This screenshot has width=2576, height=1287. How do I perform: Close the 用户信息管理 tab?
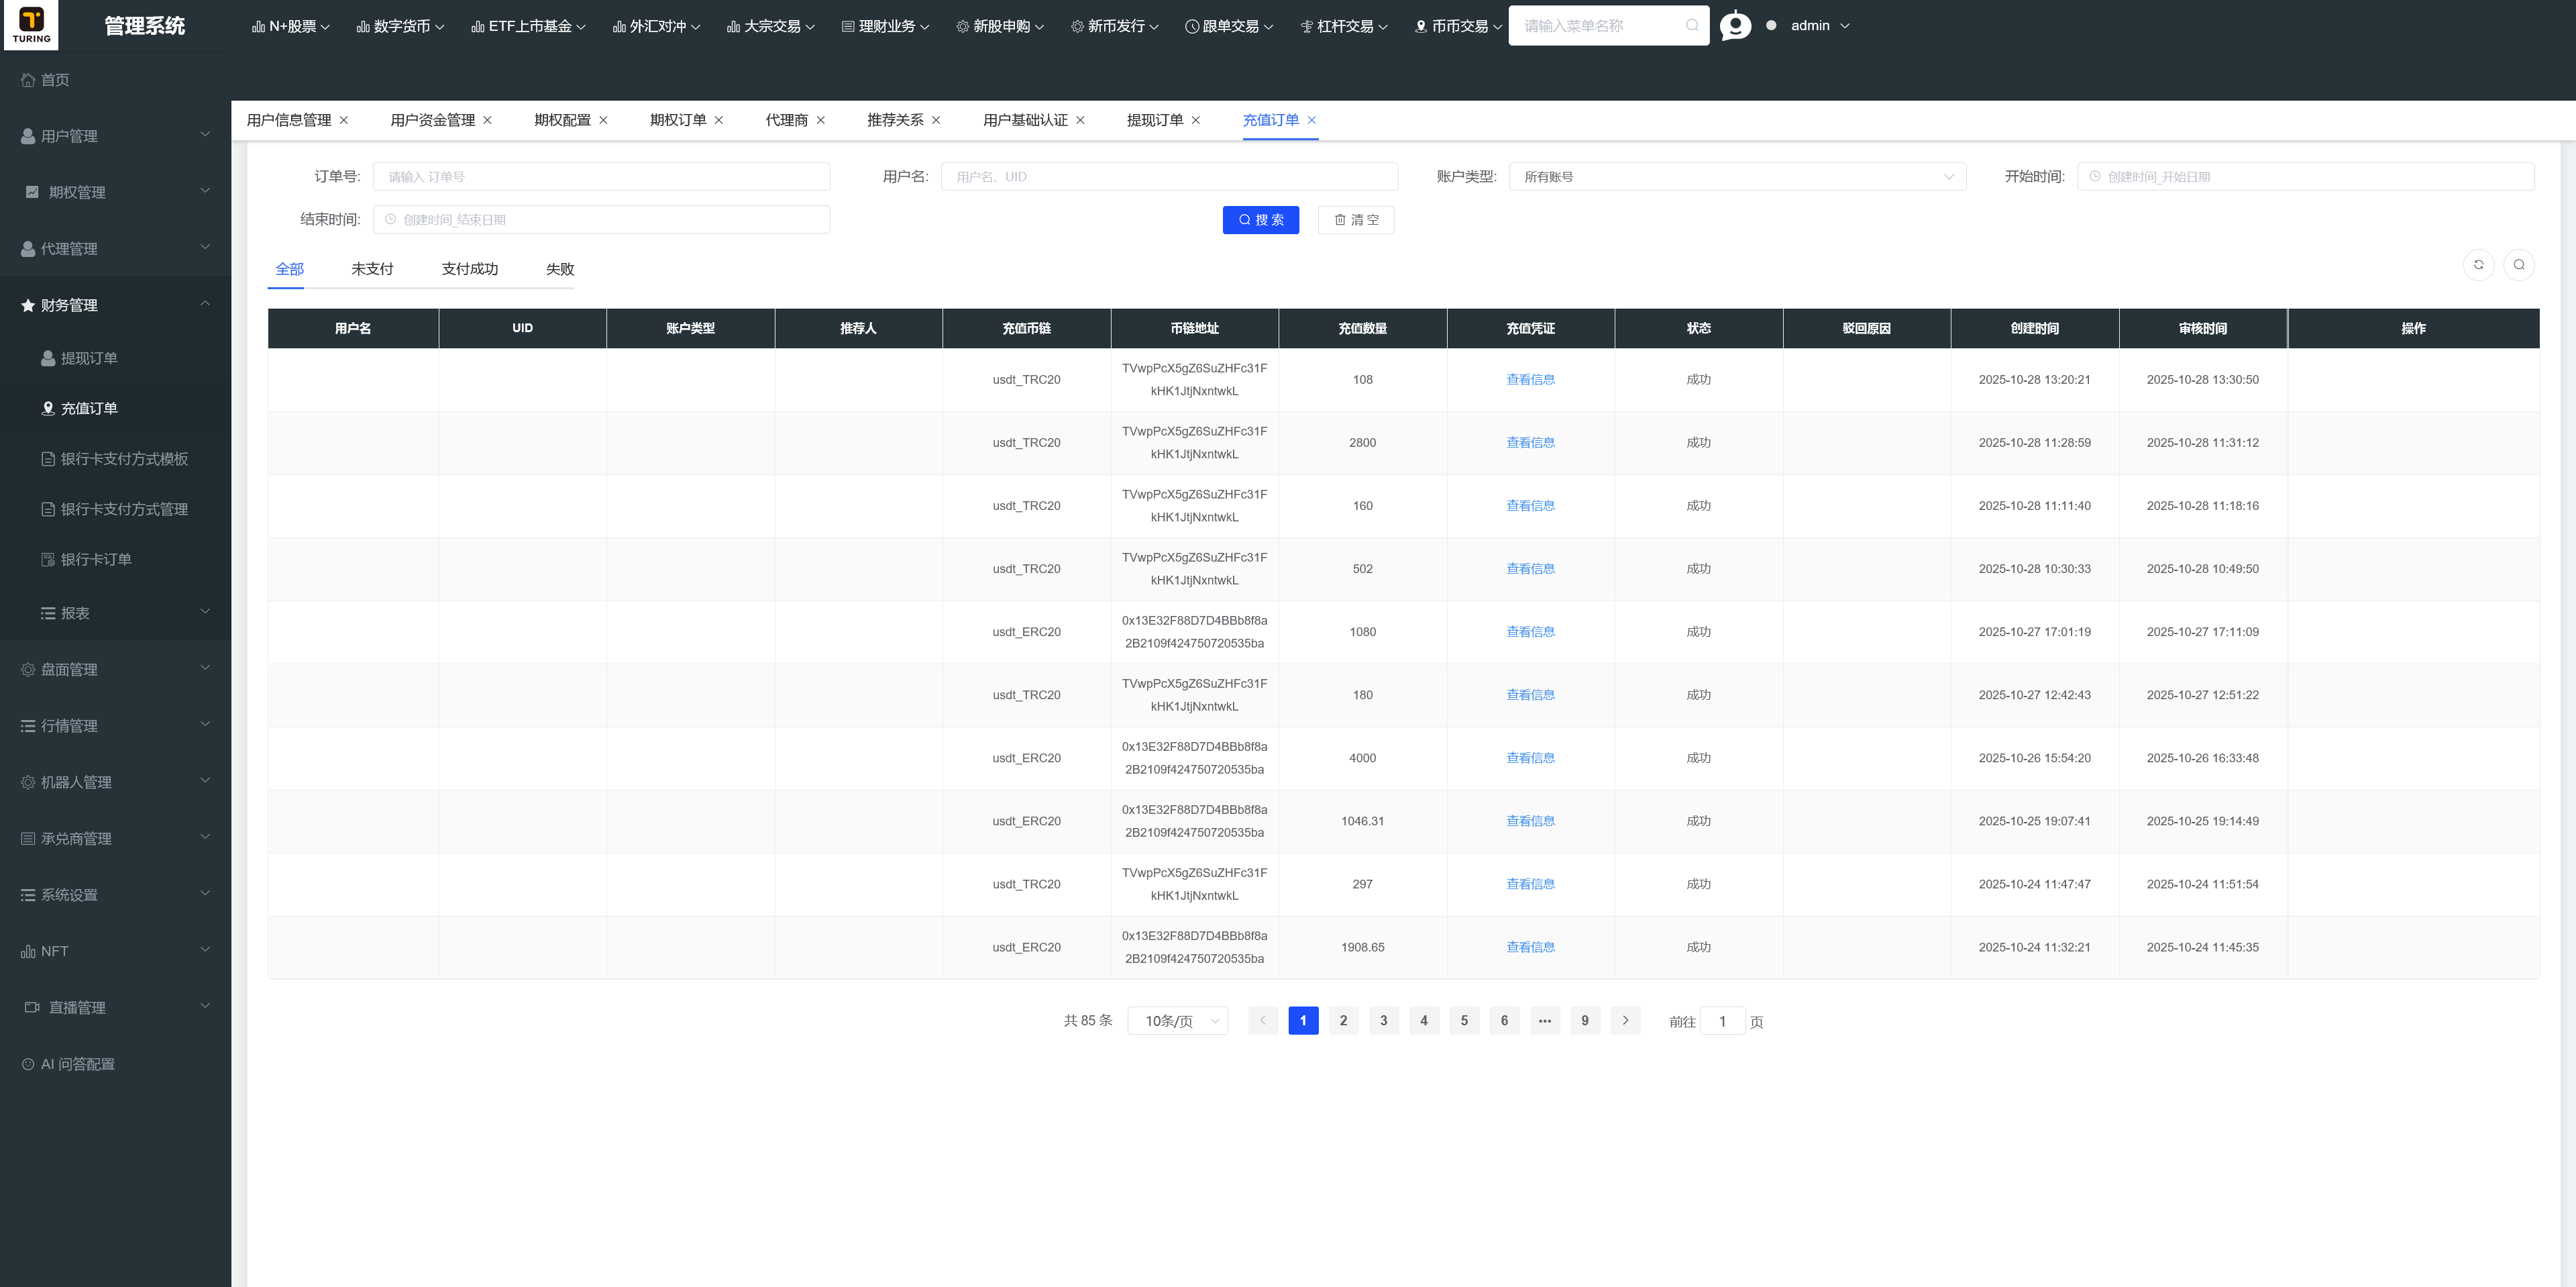click(344, 120)
